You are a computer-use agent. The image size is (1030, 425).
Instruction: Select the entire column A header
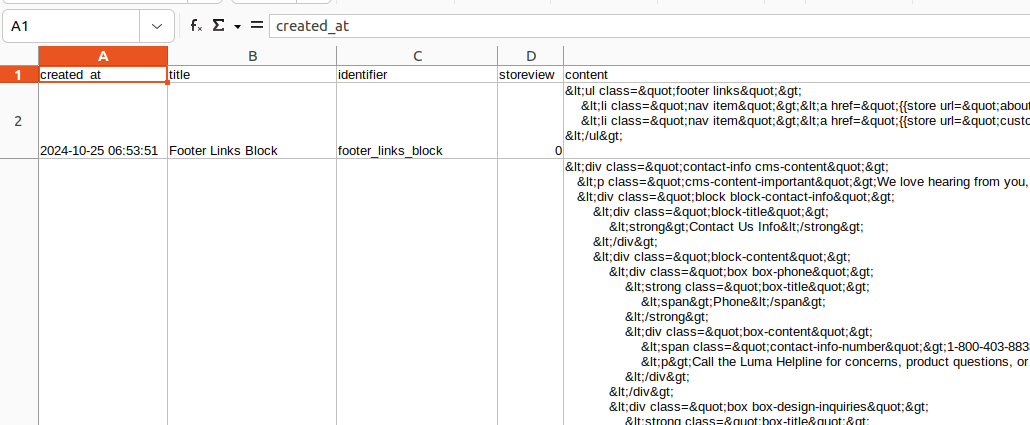pyautogui.click(x=103, y=56)
